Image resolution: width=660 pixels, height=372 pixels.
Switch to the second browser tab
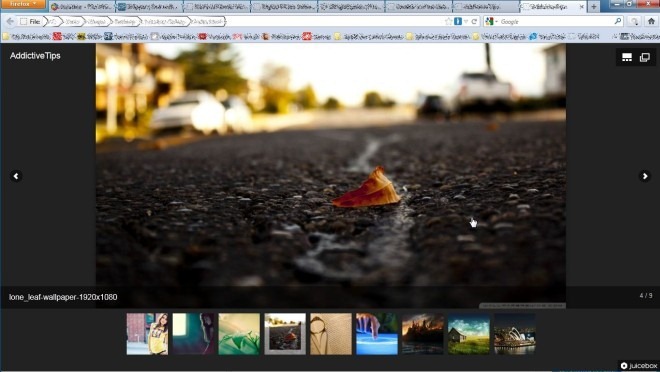pyautogui.click(x=149, y=7)
